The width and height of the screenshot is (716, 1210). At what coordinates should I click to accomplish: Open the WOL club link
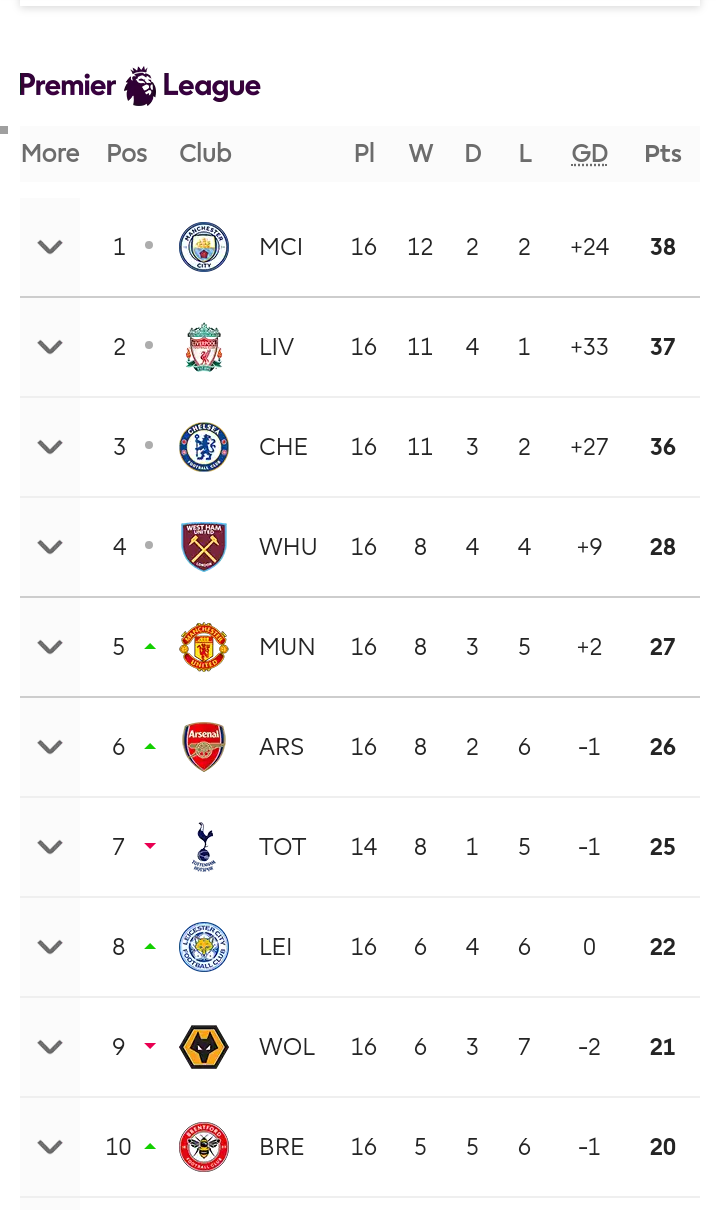click(x=287, y=1047)
